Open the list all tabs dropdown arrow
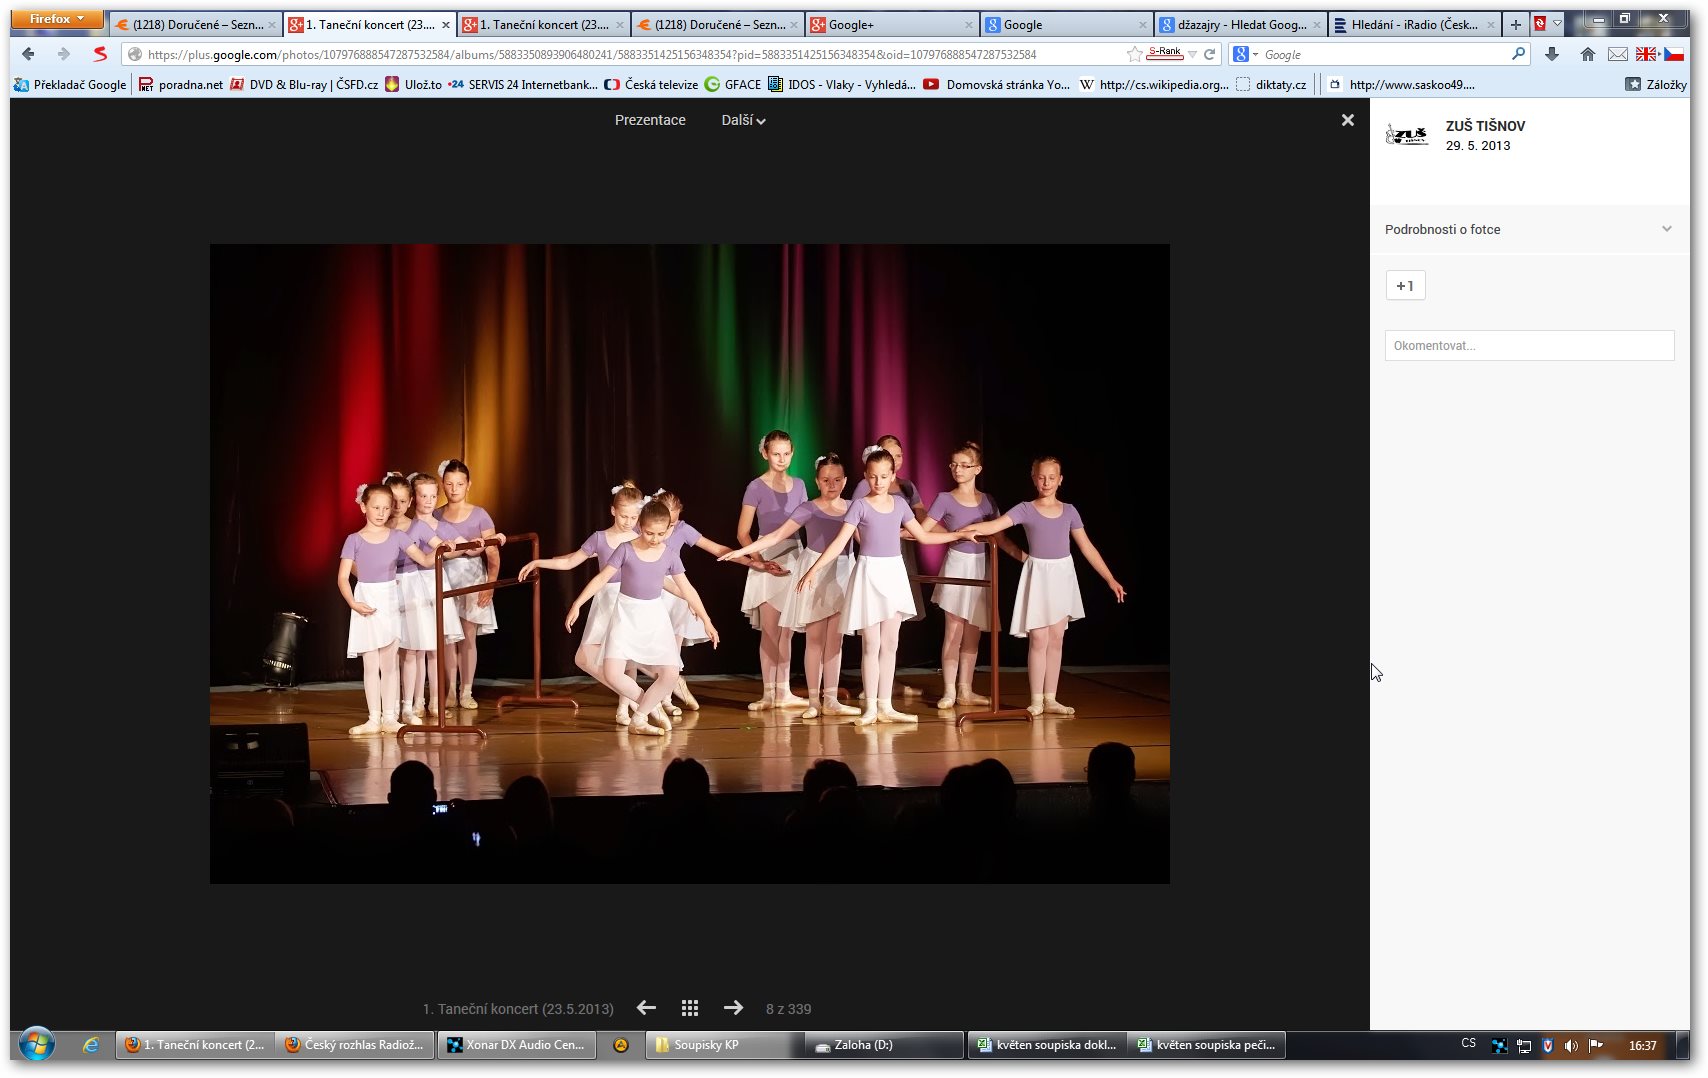Screen dimensions: 1708x1078 (x=1557, y=23)
